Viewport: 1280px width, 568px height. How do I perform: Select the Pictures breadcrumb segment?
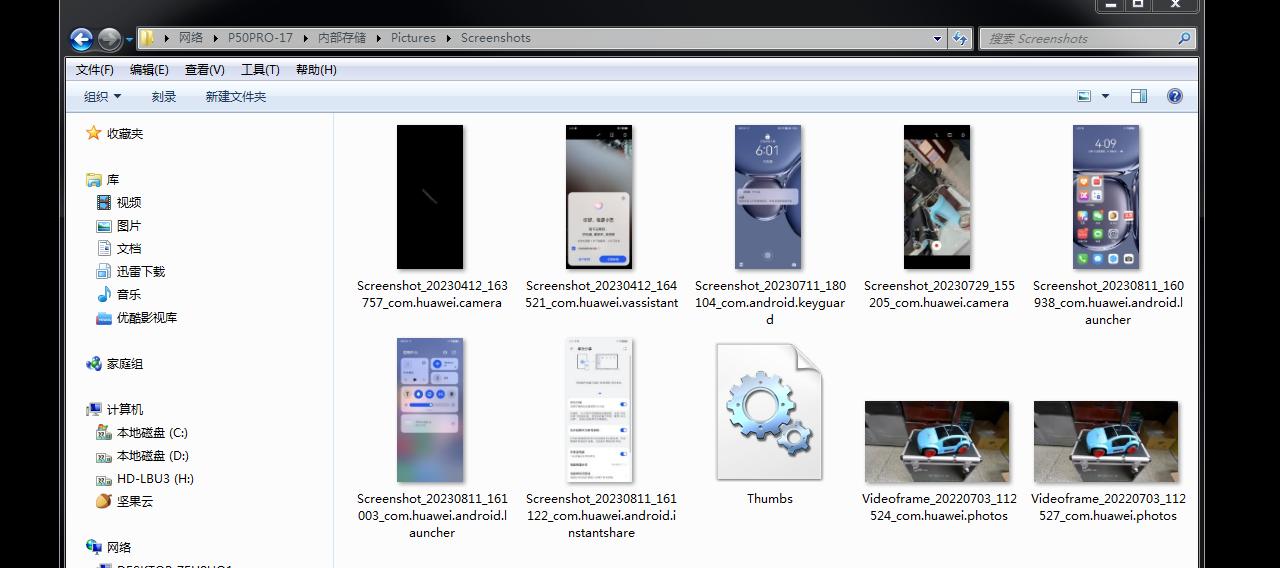pyautogui.click(x=413, y=38)
